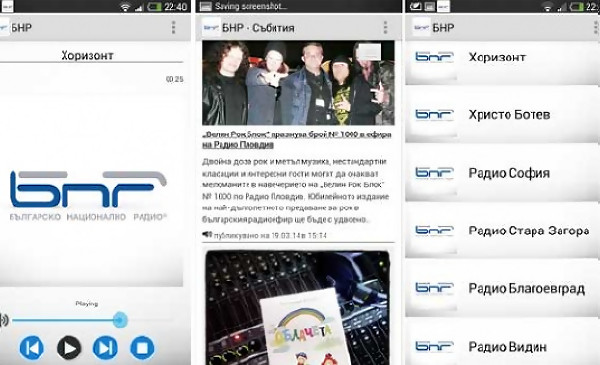Open the Белия Рок Блок article headline
This screenshot has width=600, height=365.
click(x=297, y=139)
